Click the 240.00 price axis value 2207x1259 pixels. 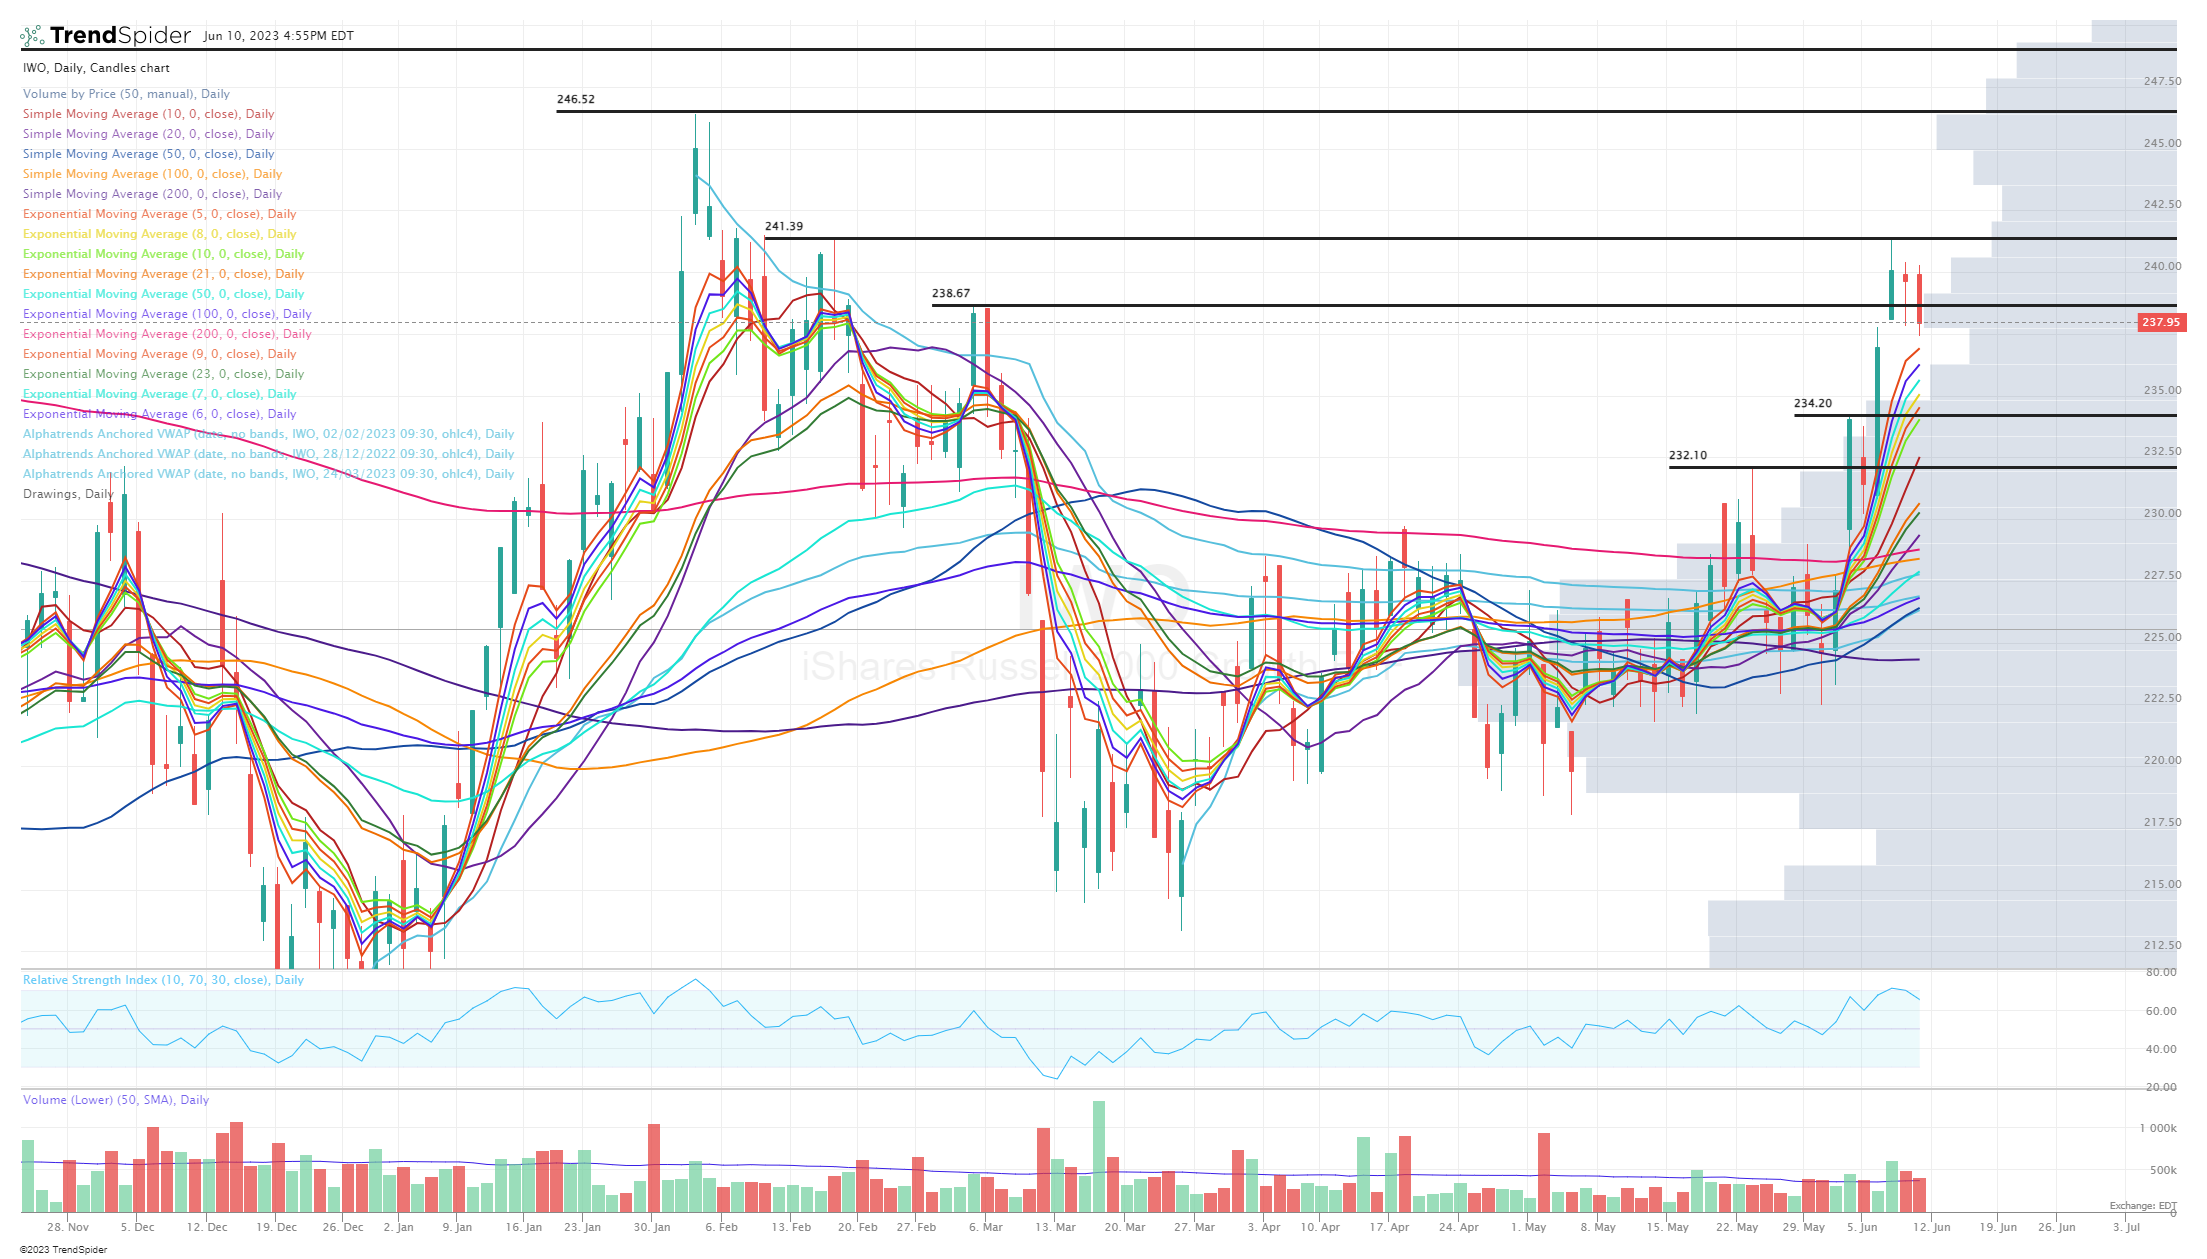click(2162, 267)
